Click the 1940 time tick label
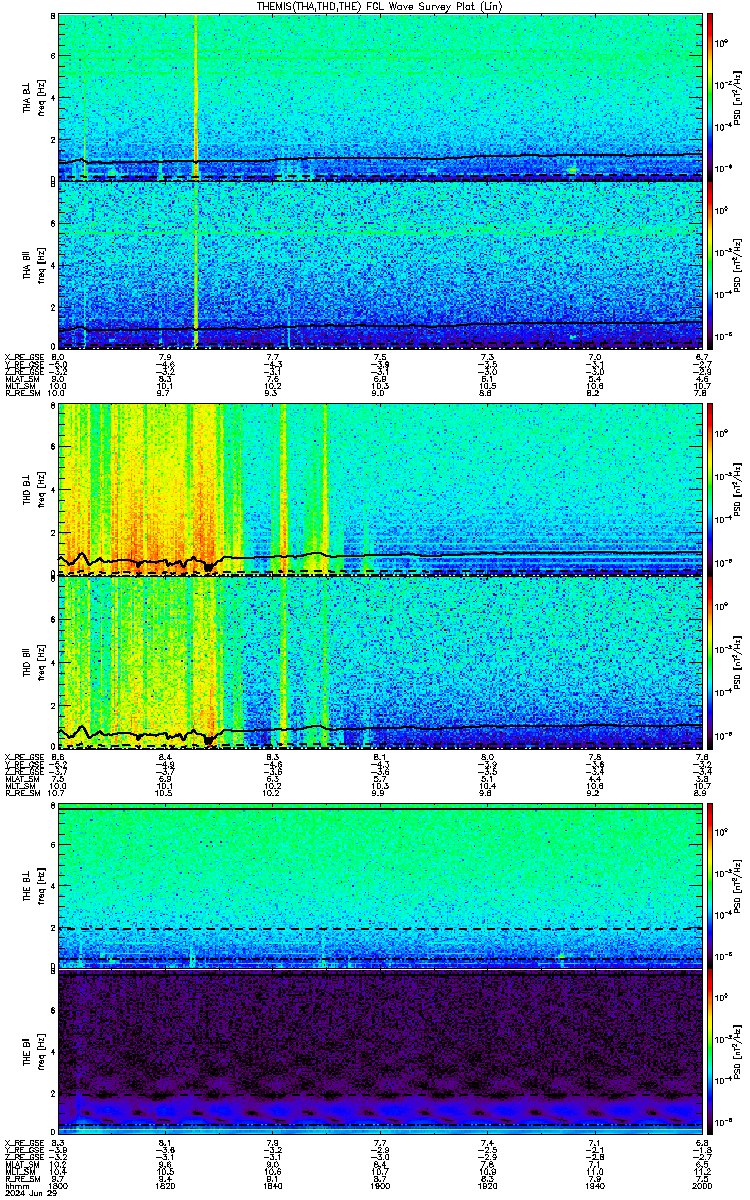 pos(595,1185)
